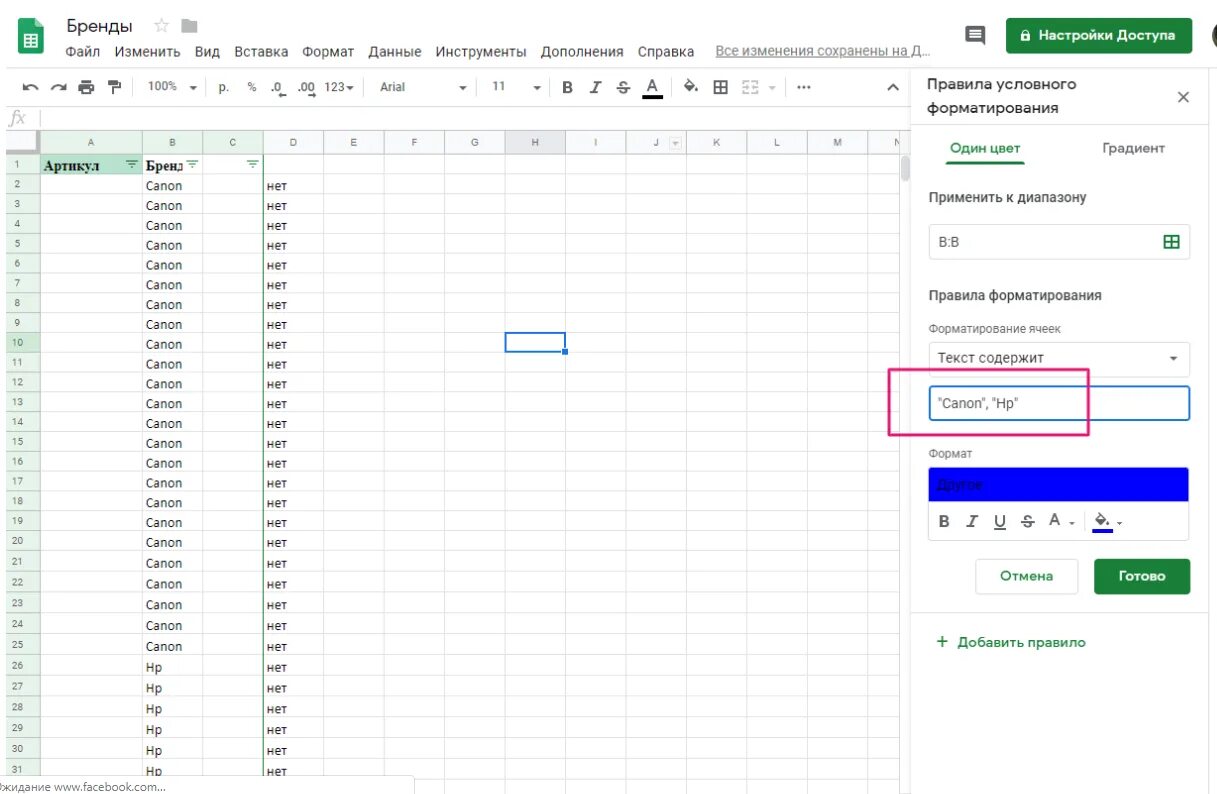Open text color picker in main toolbar
The width and height of the screenshot is (1217, 794).
[652, 88]
